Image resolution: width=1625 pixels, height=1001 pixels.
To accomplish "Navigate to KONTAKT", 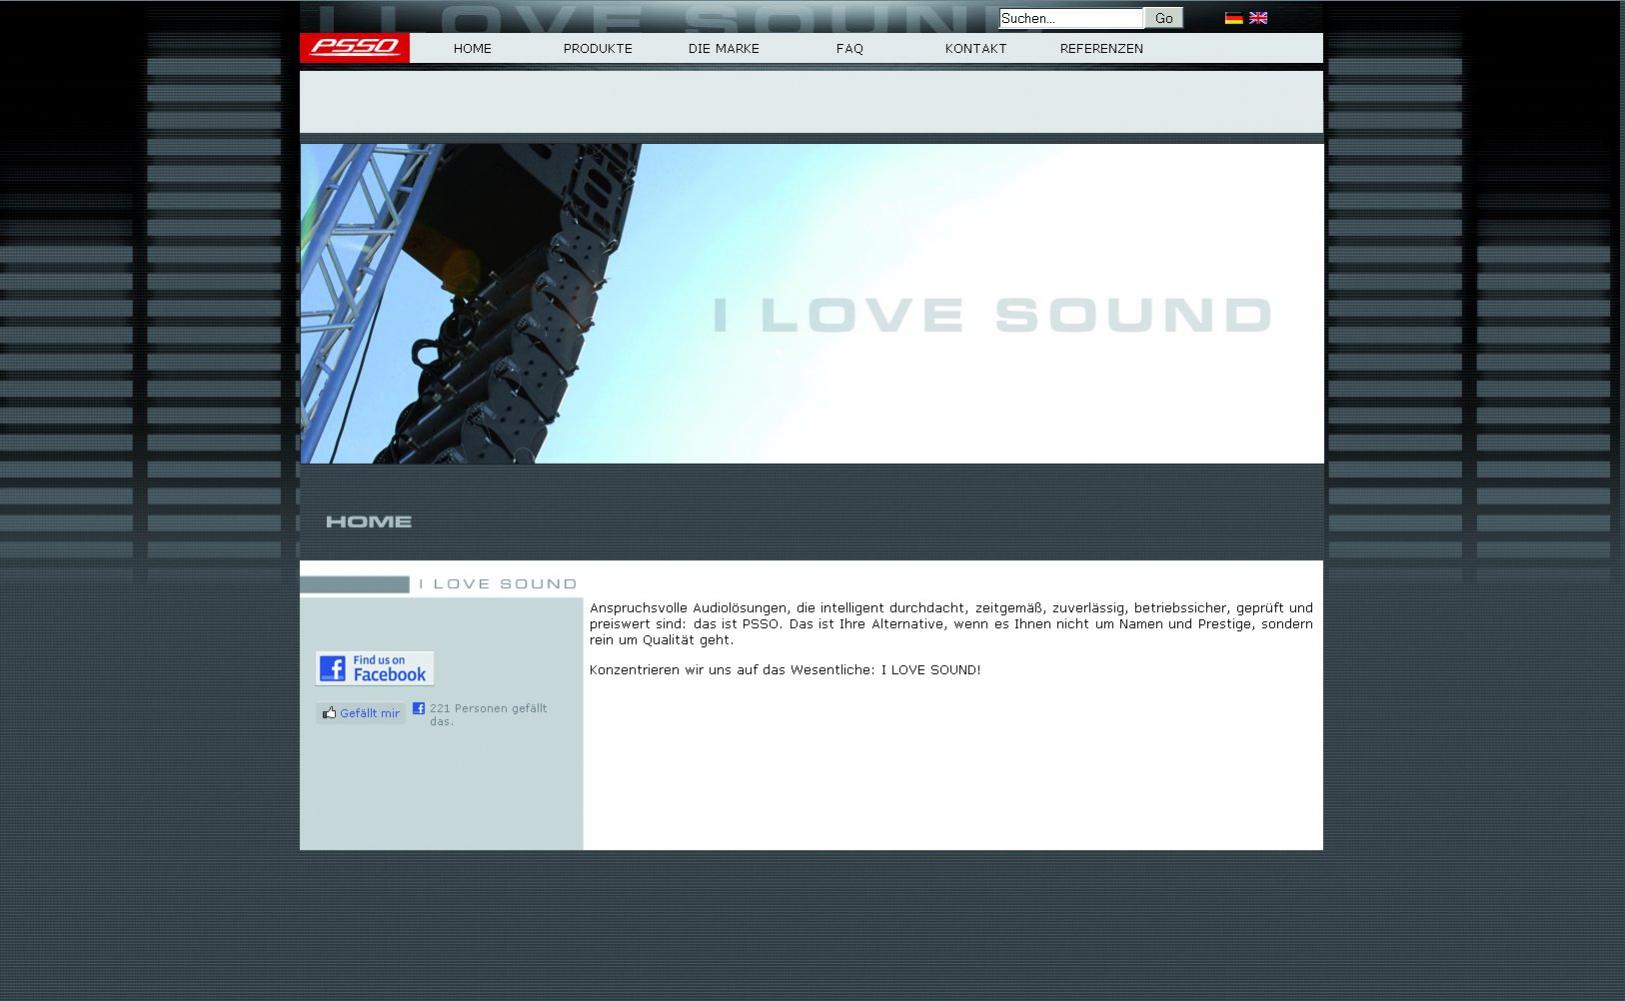I will (976, 48).
